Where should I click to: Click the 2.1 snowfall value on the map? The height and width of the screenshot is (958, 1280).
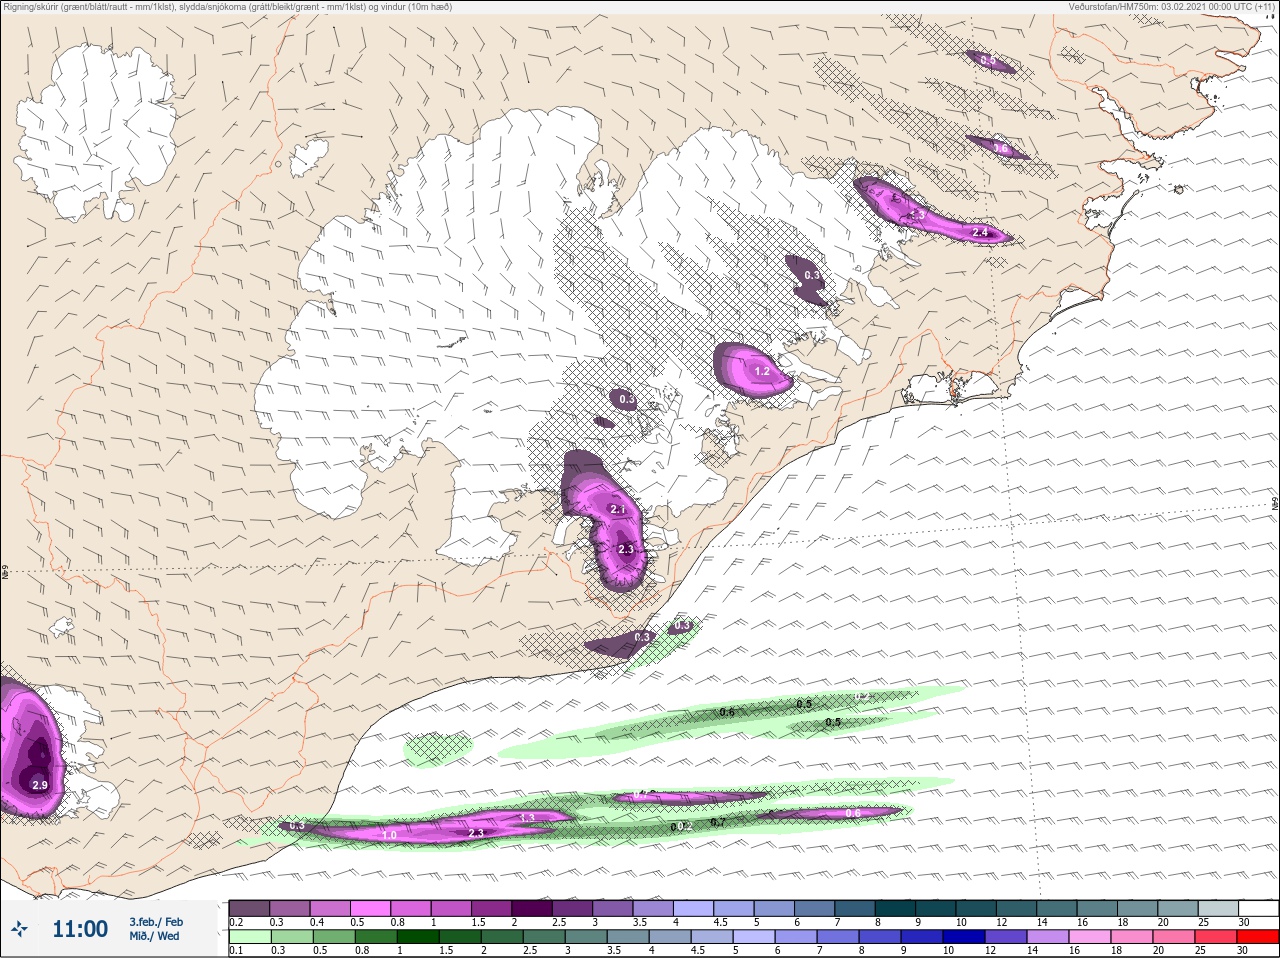[617, 509]
